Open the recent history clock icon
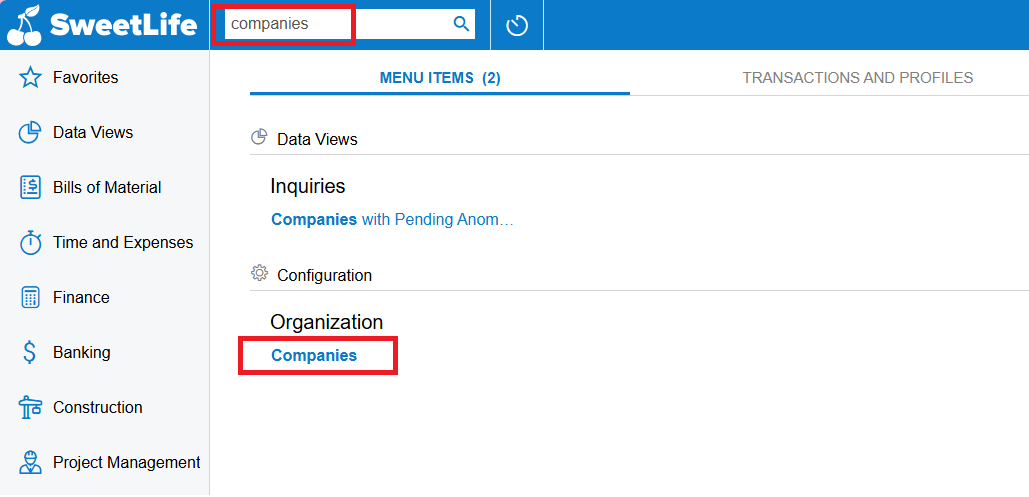The image size is (1029, 497). click(517, 26)
